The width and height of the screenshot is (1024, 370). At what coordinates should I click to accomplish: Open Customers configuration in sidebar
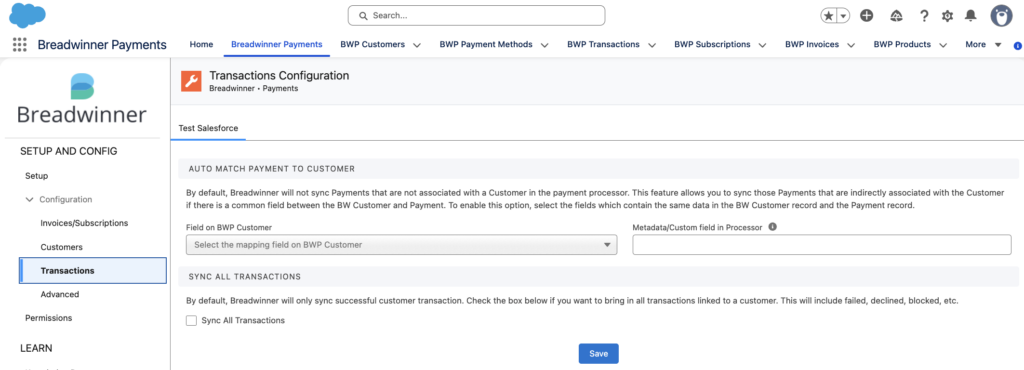tap(61, 247)
